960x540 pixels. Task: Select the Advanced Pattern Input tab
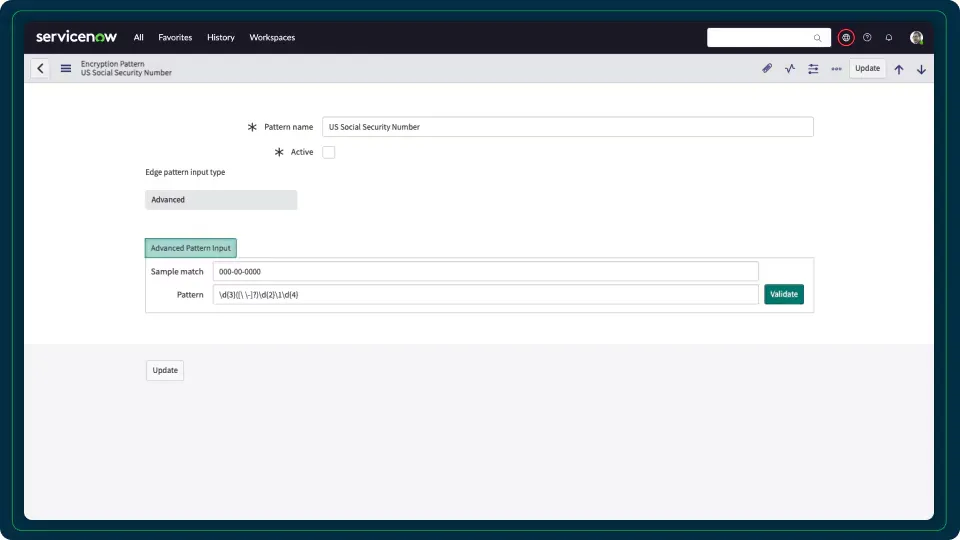190,248
